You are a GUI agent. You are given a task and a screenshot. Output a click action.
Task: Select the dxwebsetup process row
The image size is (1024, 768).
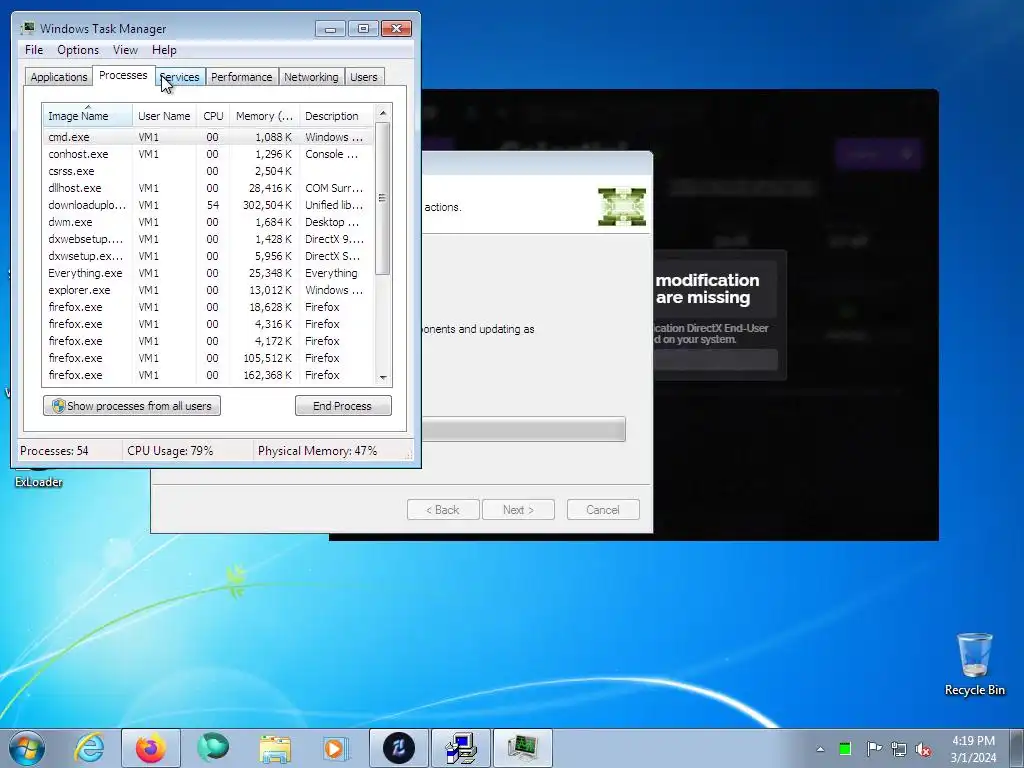[x=208, y=239]
